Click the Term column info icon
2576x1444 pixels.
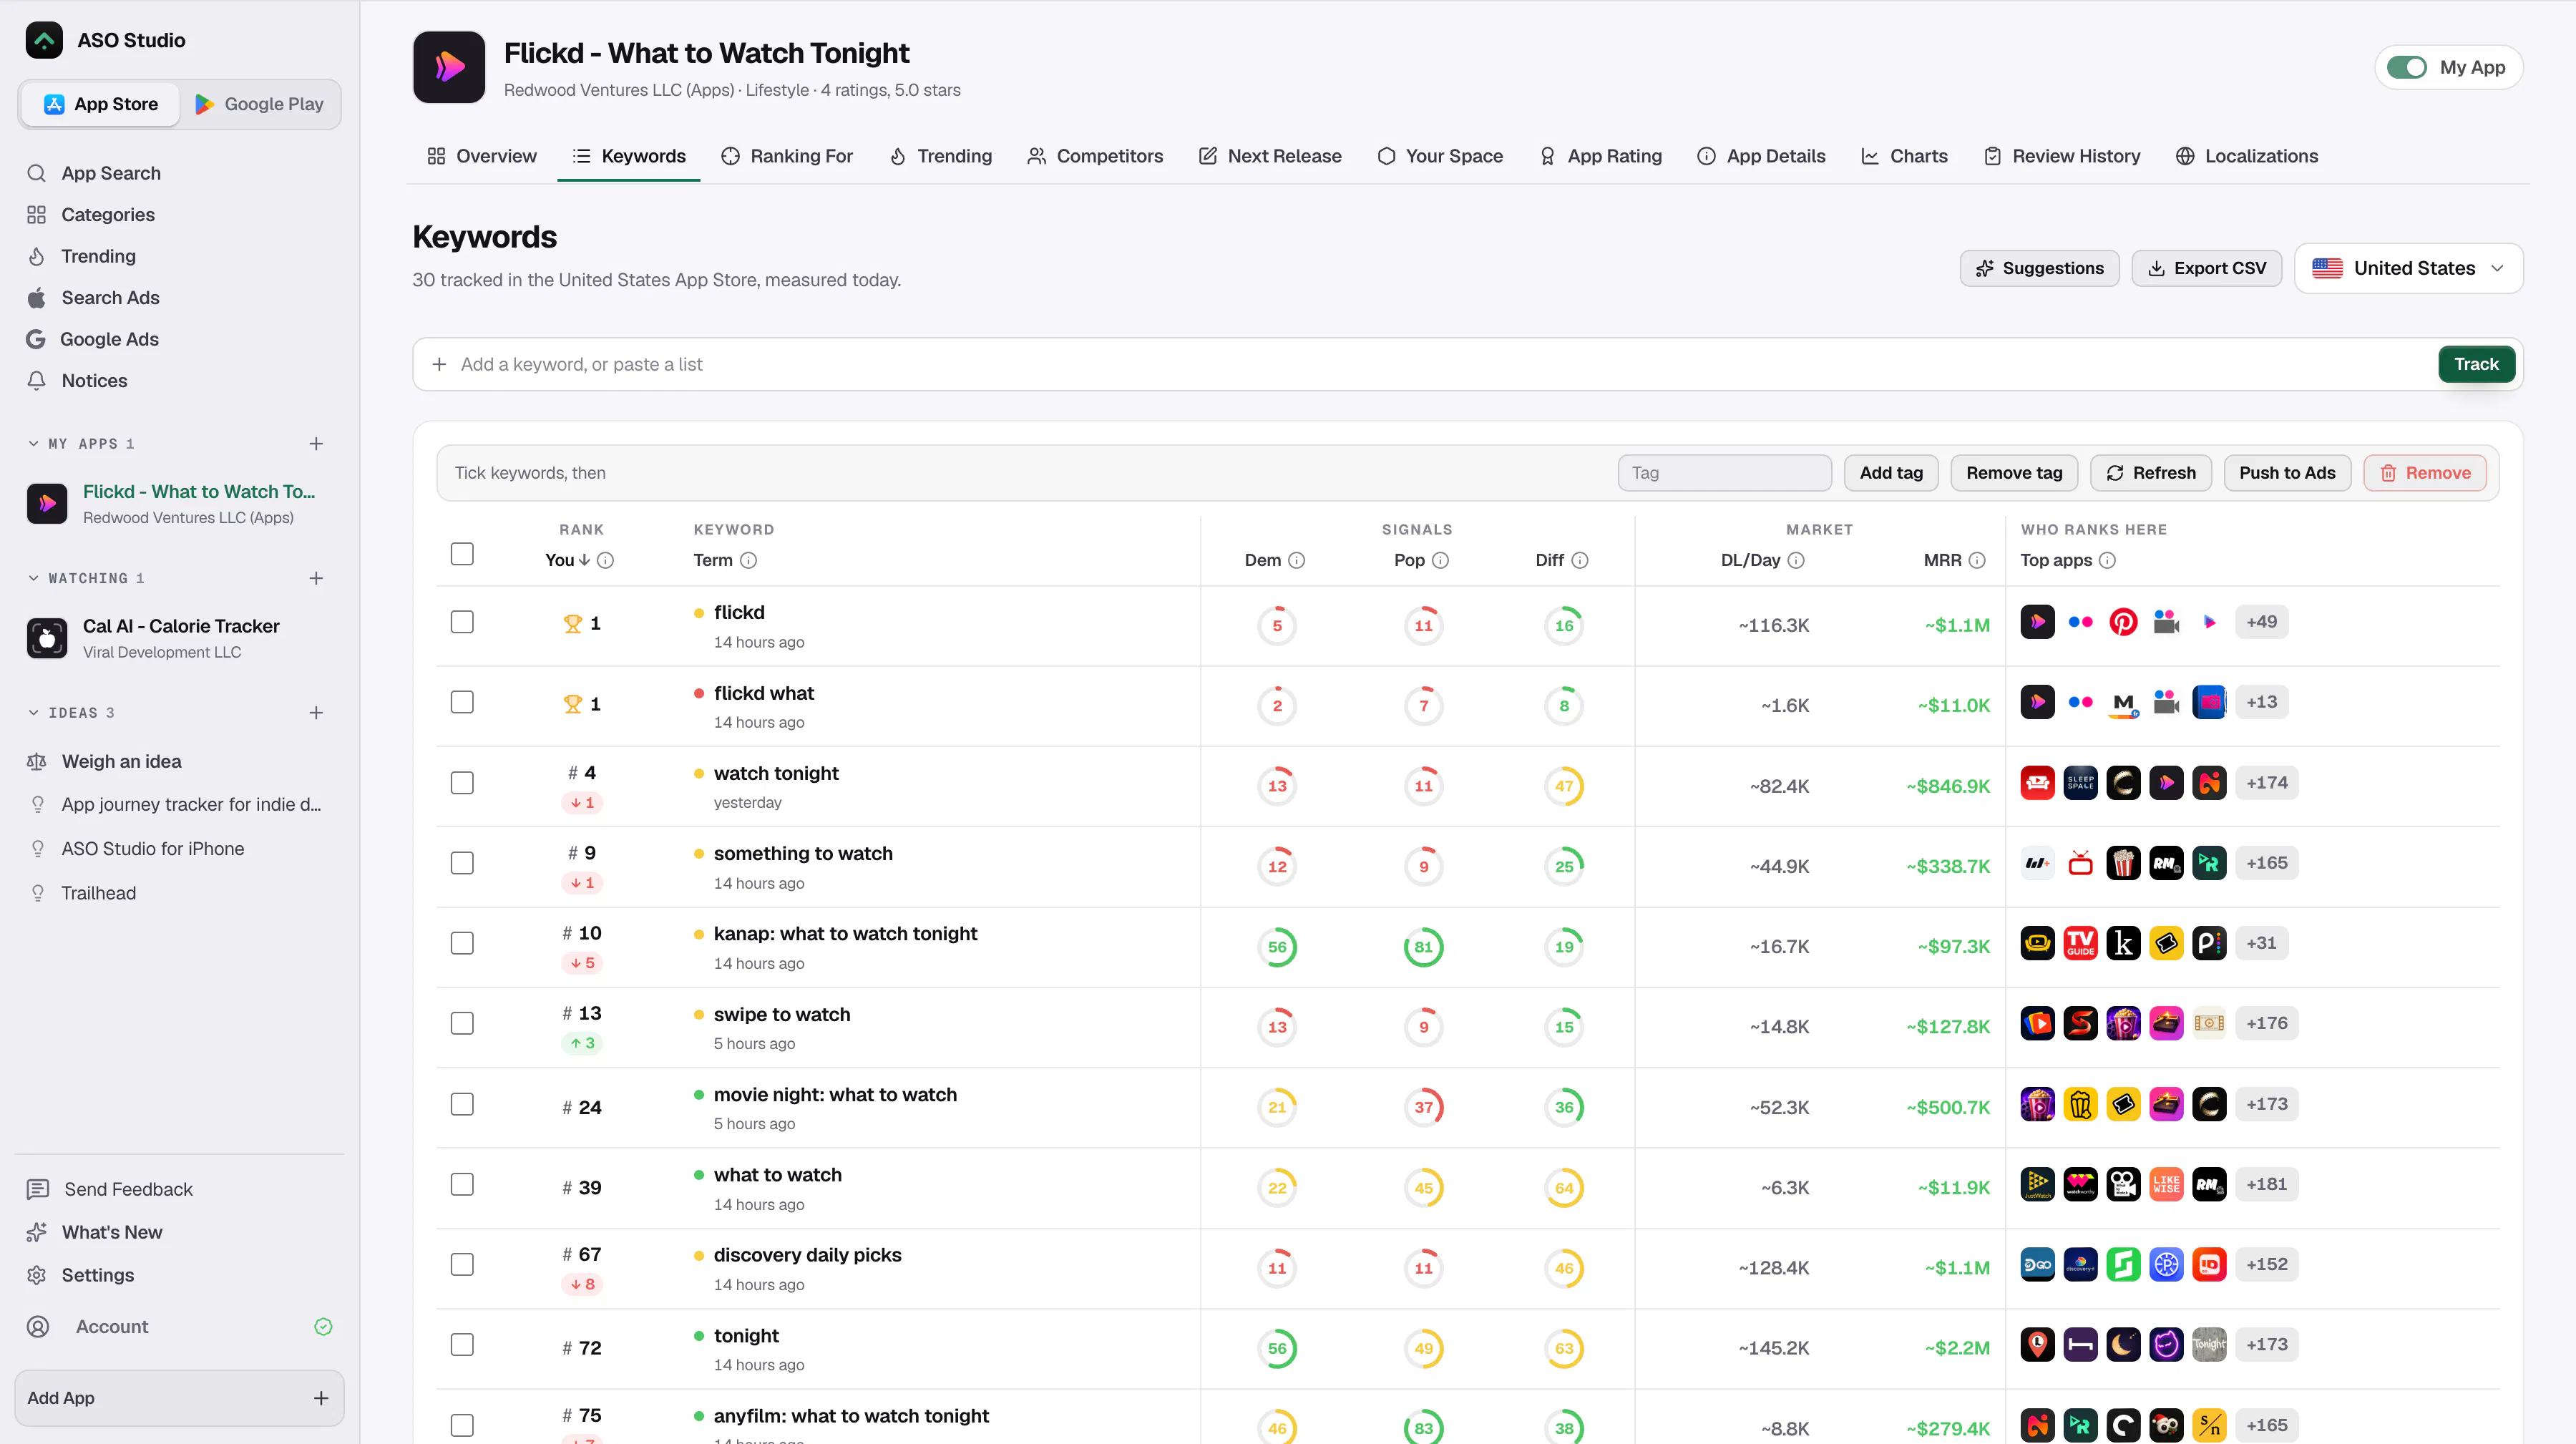748,560
